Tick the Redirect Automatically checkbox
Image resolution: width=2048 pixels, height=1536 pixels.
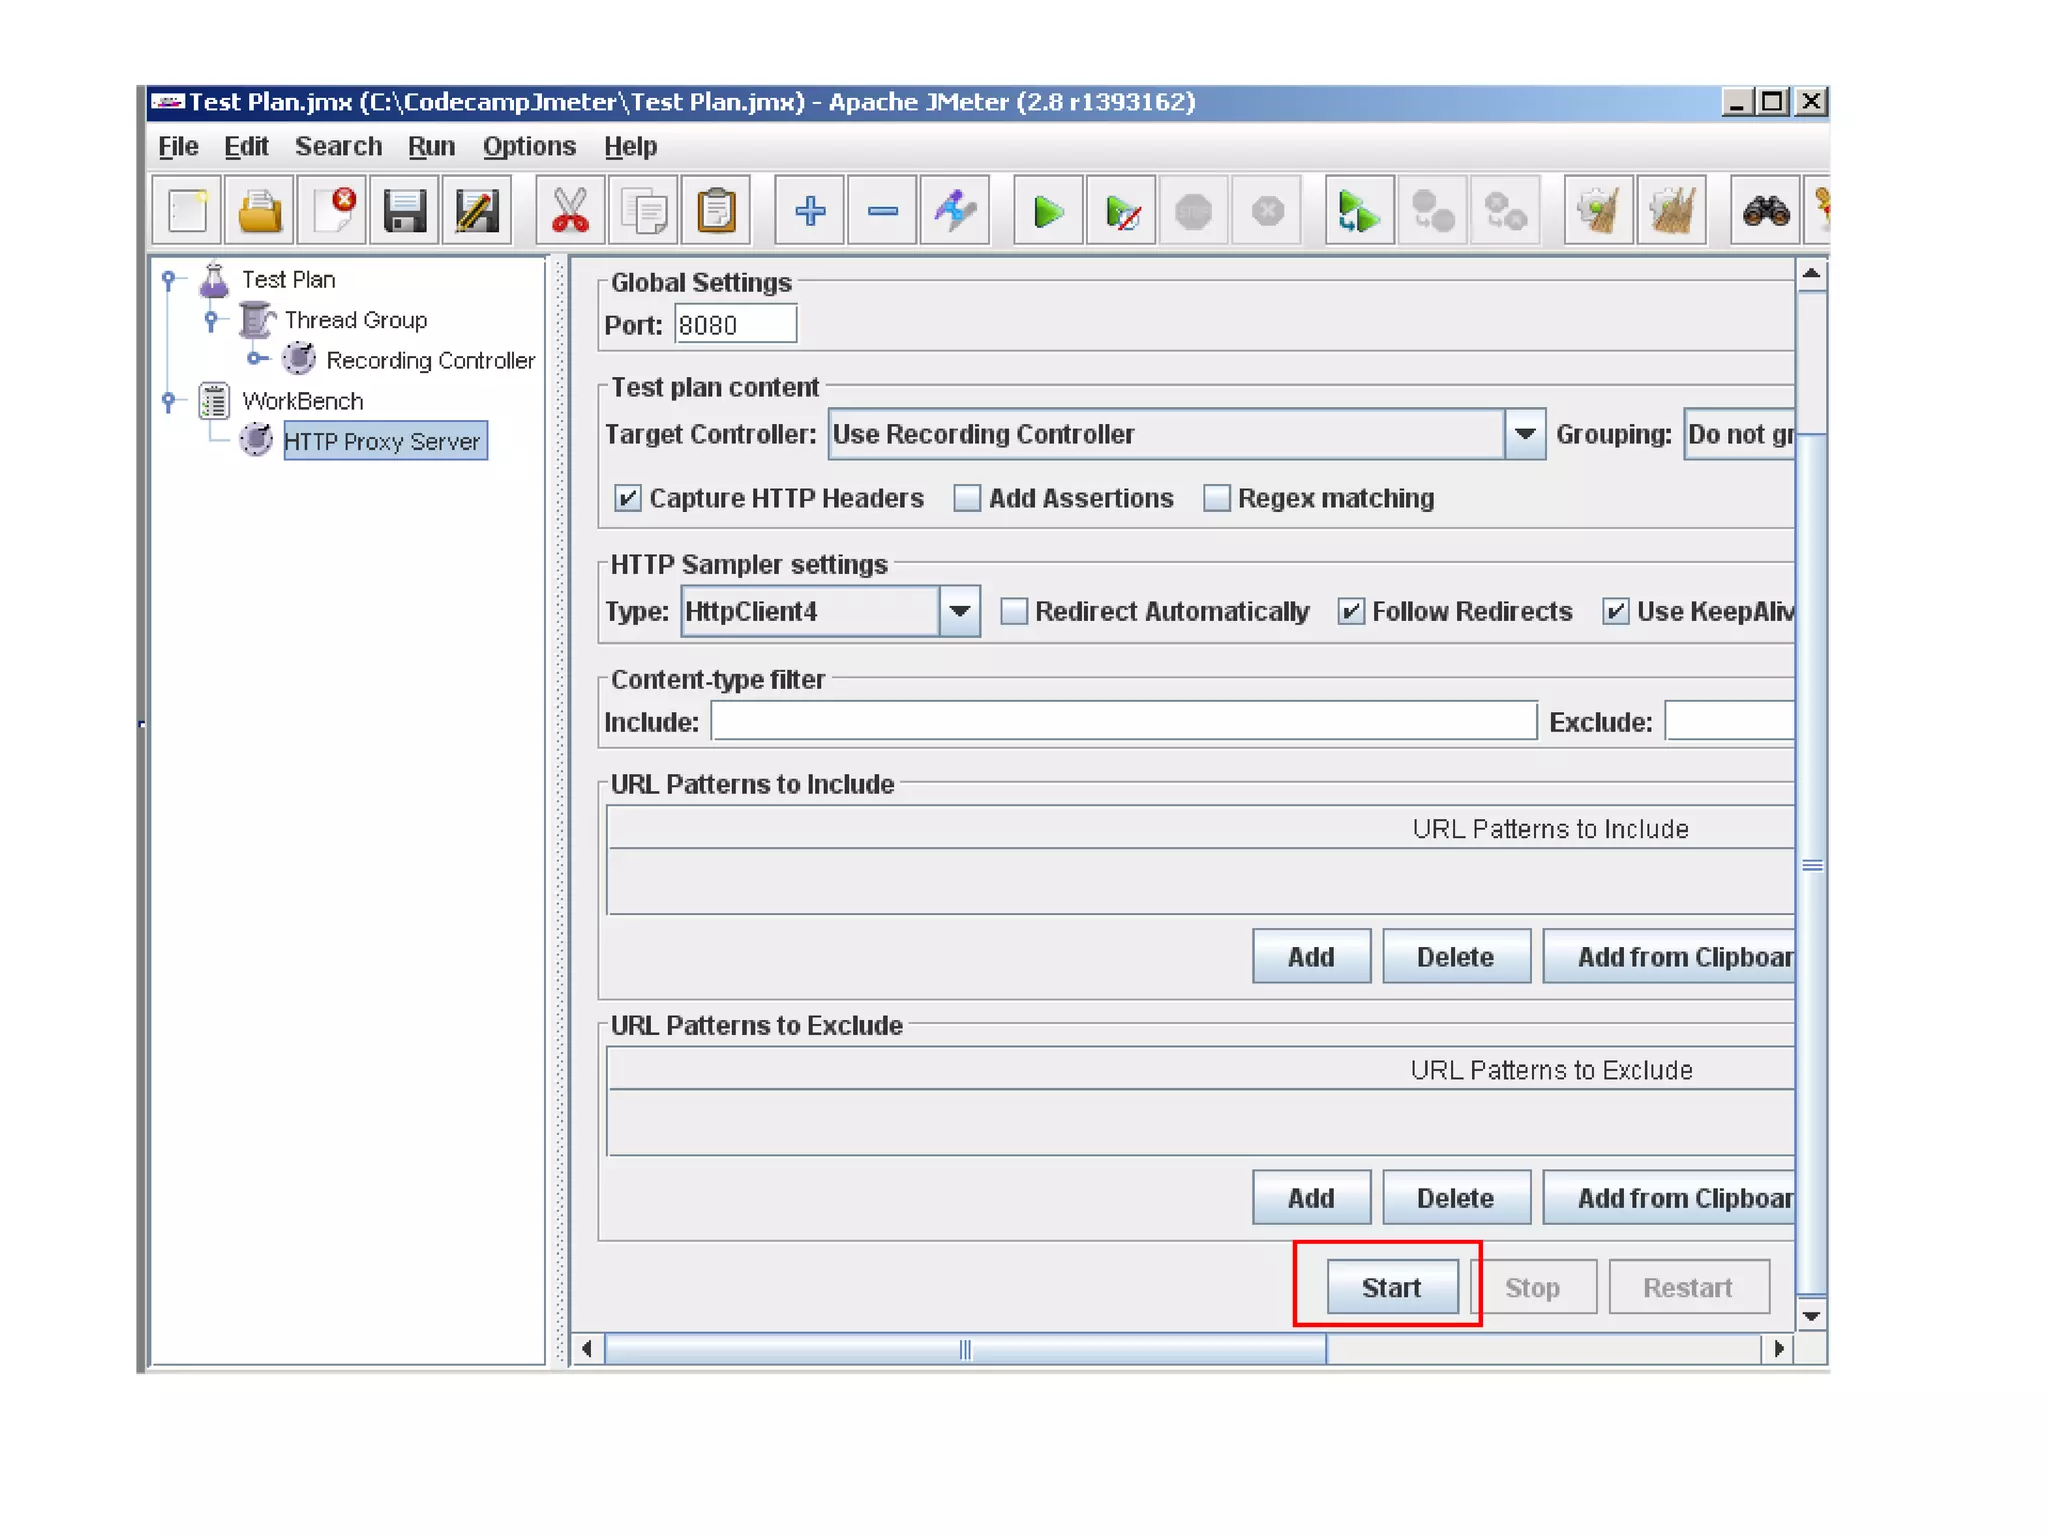coord(1014,611)
